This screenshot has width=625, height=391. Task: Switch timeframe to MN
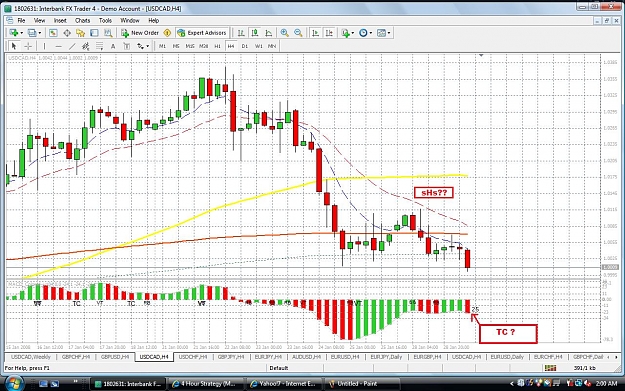point(272,46)
